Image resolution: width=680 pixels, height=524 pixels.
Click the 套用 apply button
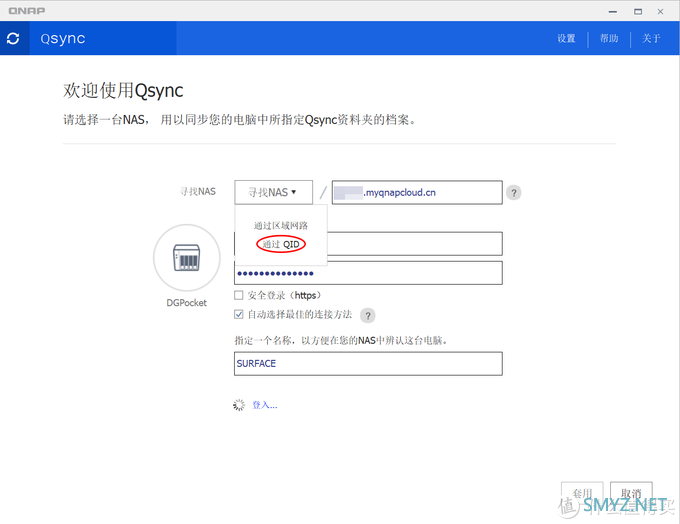tap(582, 494)
